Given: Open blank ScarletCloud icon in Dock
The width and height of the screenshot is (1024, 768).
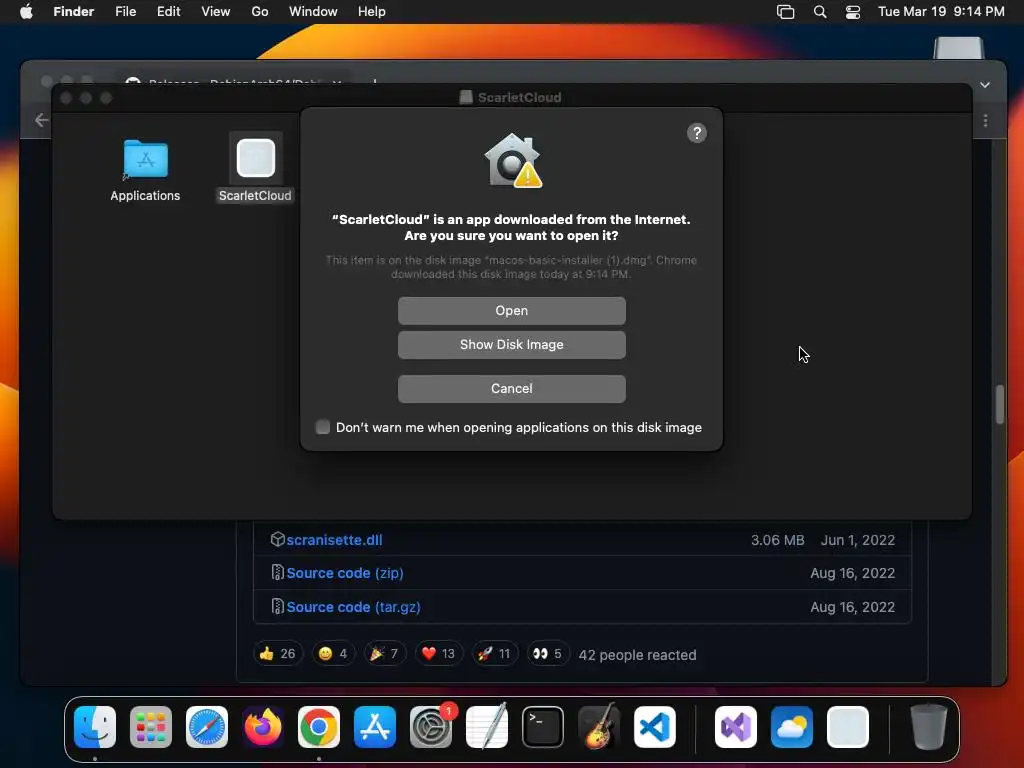Looking at the screenshot, I should 848,727.
